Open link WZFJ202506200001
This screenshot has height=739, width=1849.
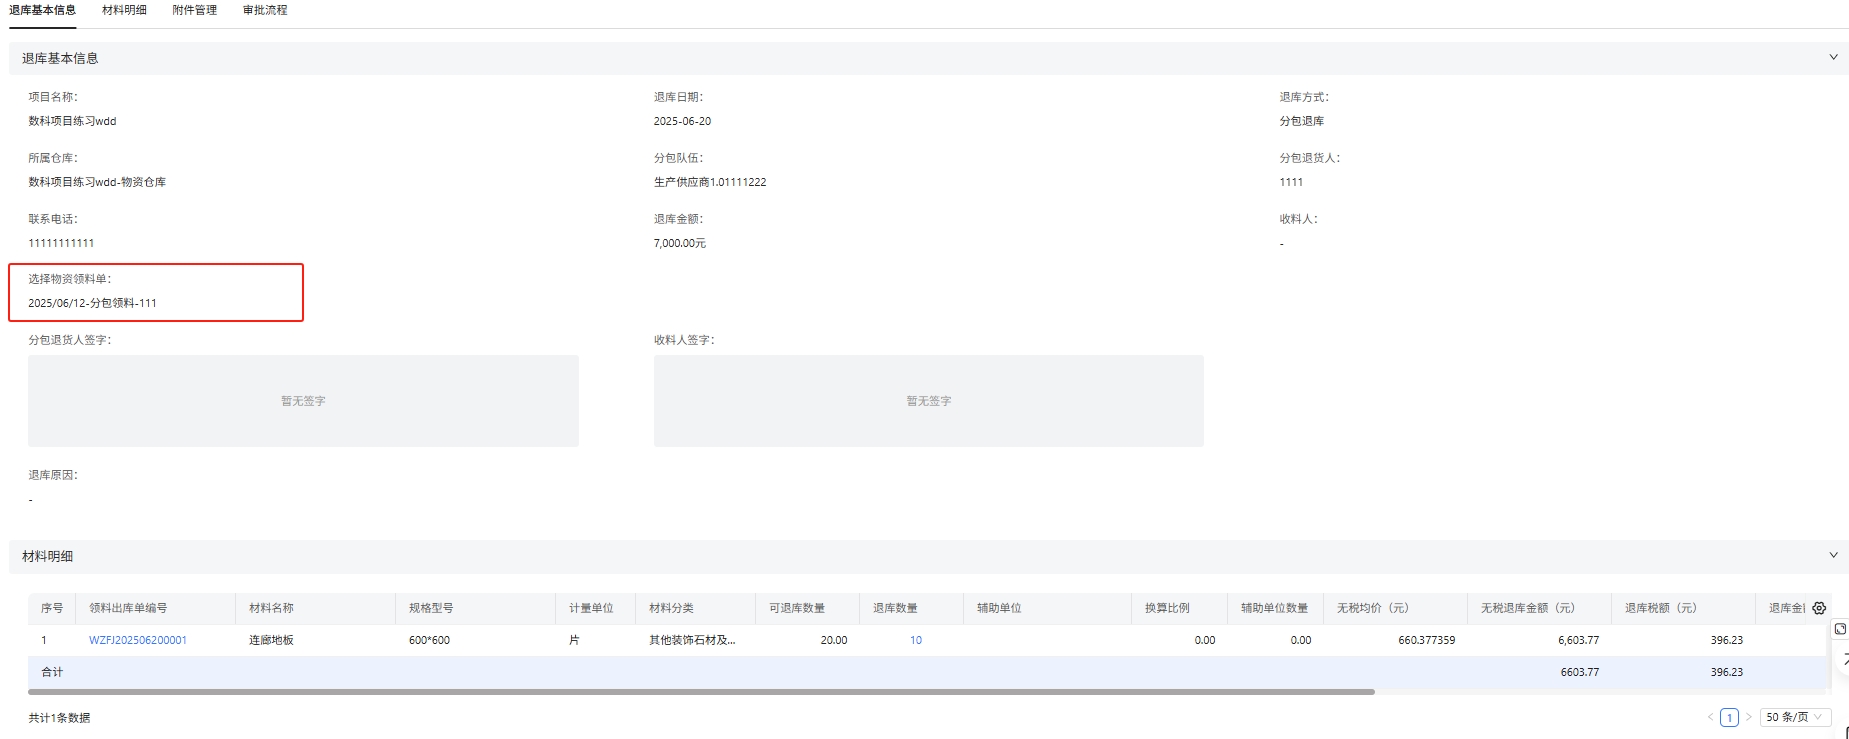(138, 640)
